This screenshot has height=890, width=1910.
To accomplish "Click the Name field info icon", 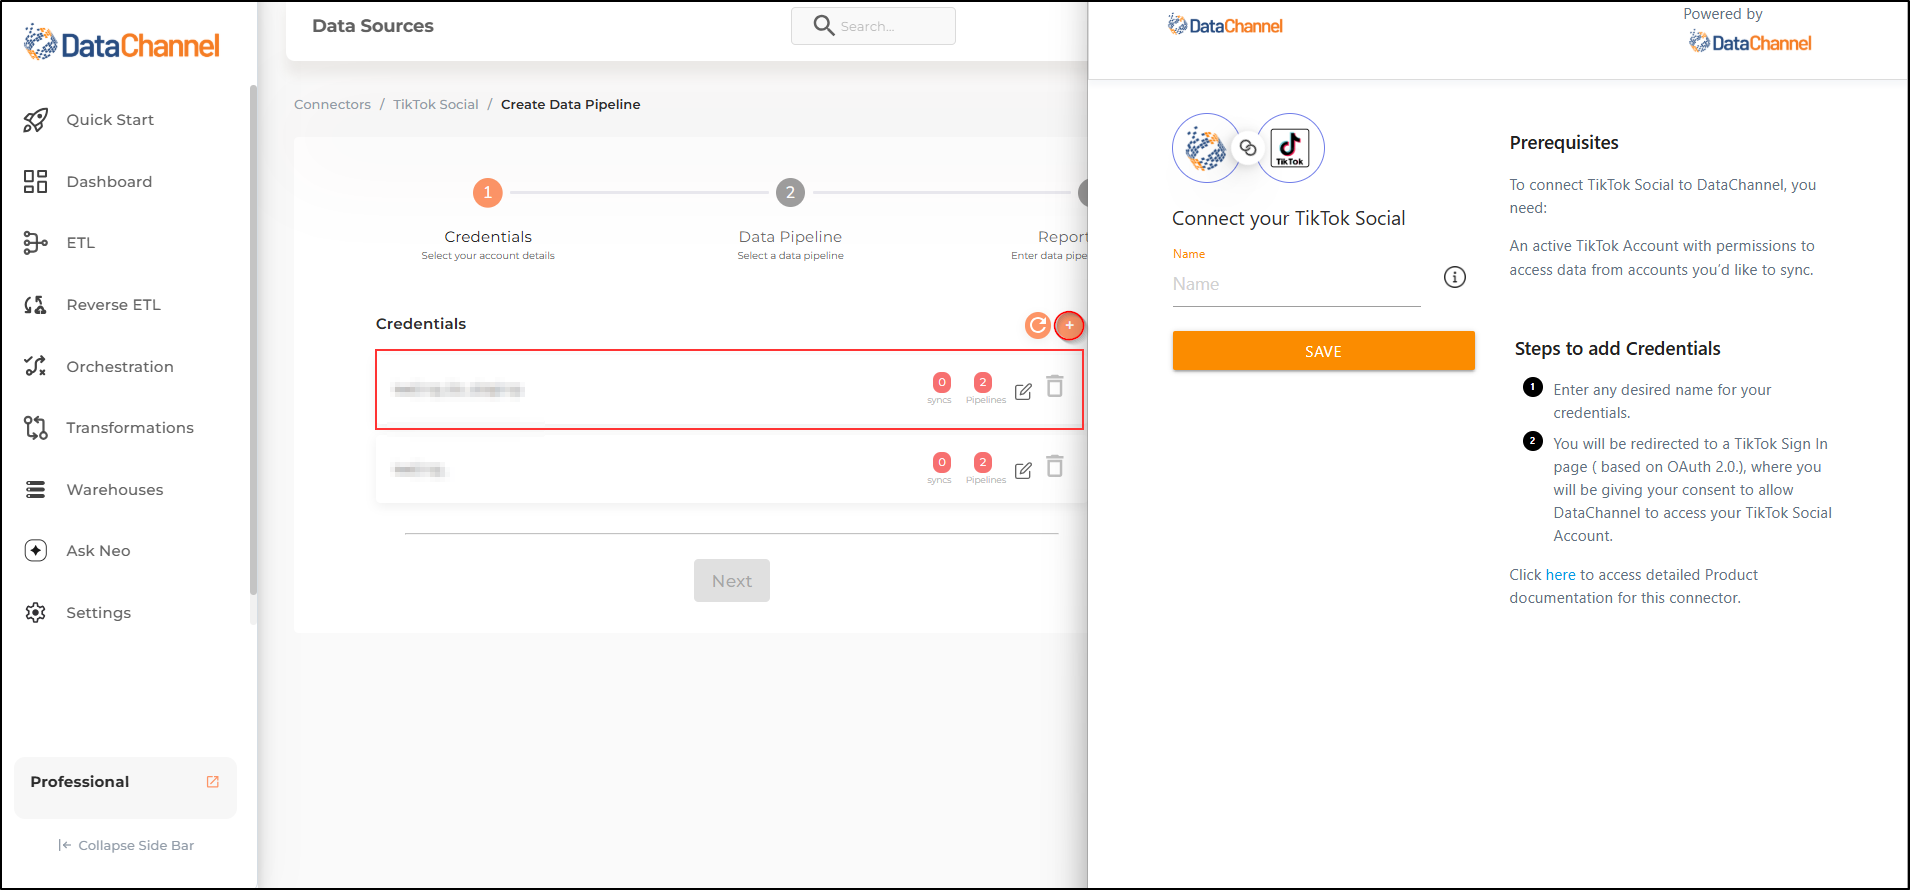I will pos(1455,277).
